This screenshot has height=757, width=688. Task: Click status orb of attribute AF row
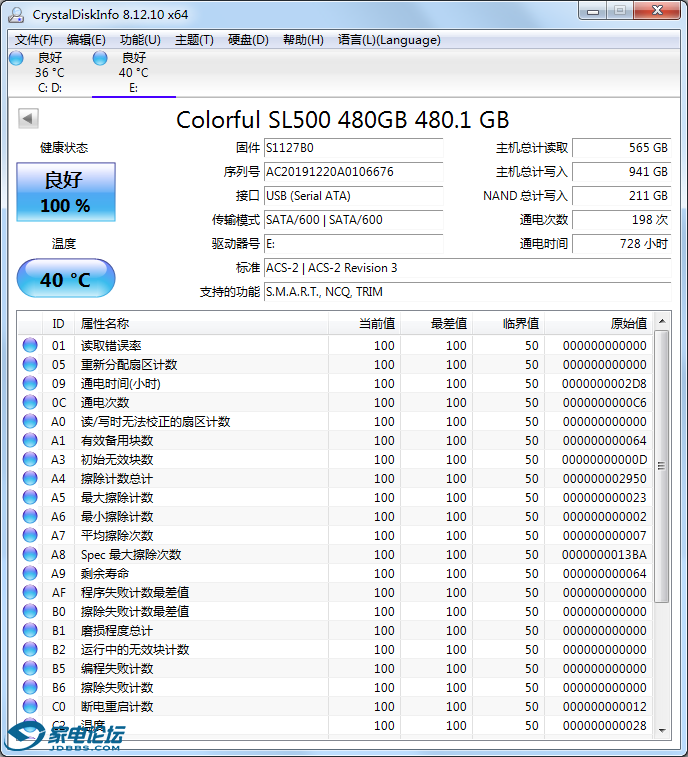[30, 592]
